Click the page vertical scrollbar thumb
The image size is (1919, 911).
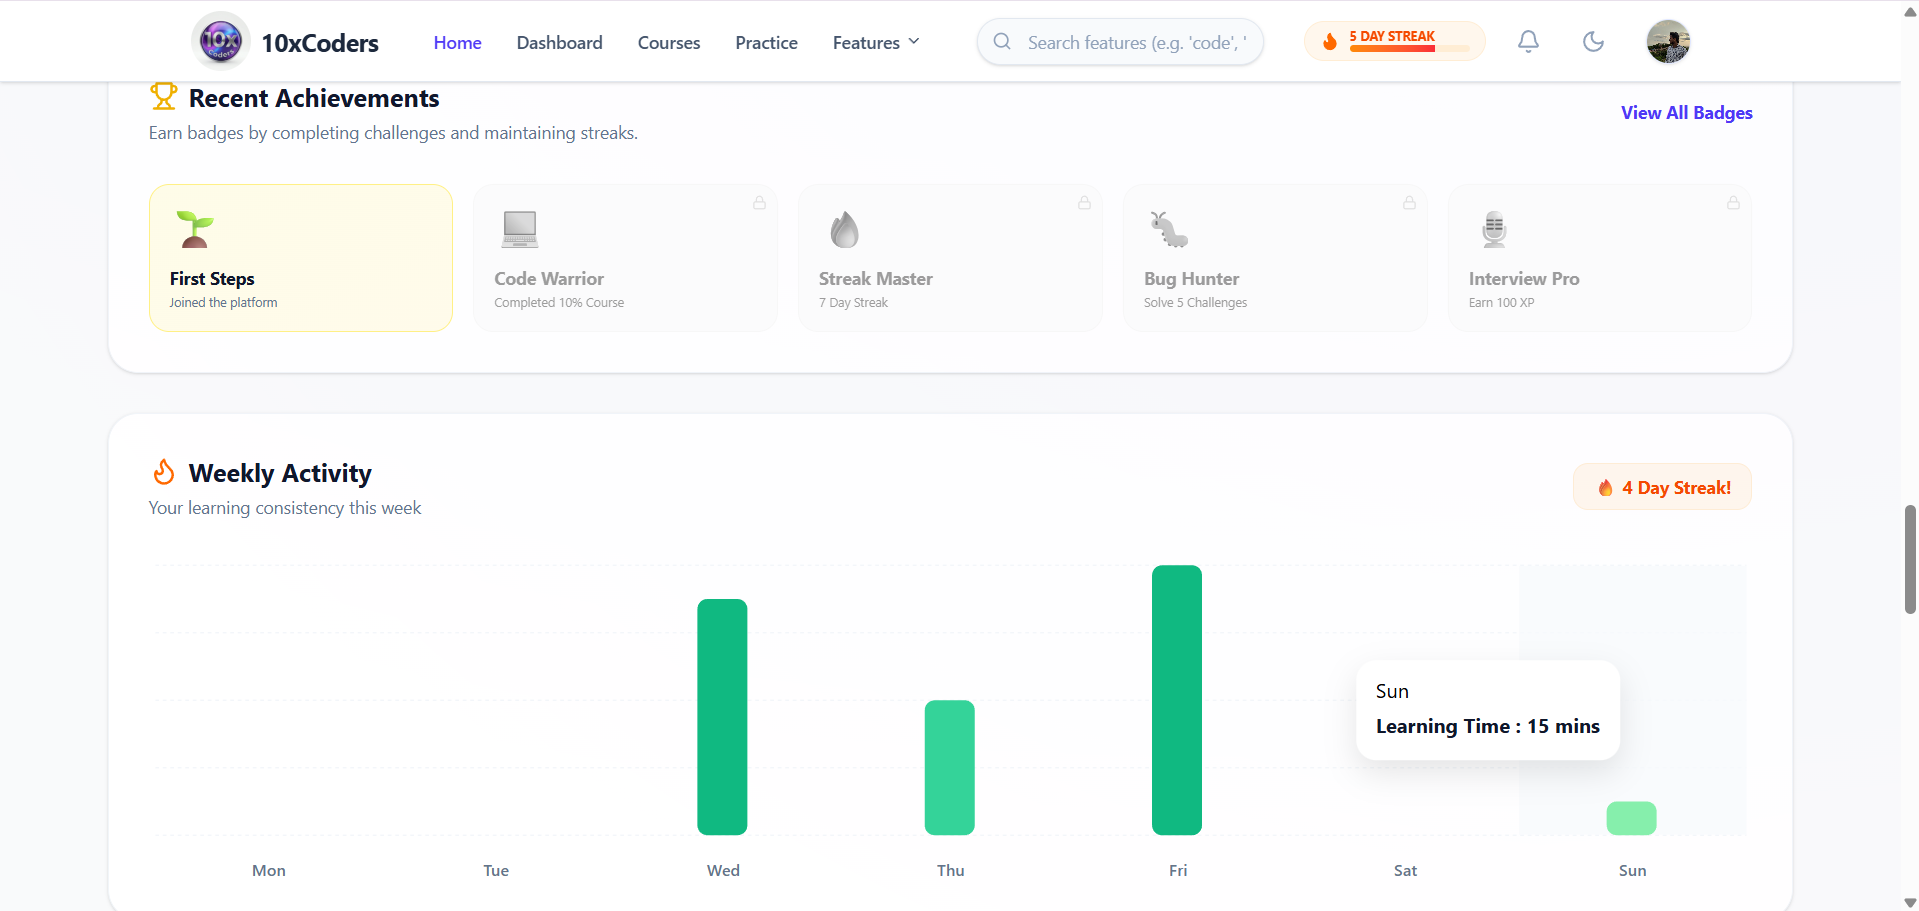point(1910,560)
